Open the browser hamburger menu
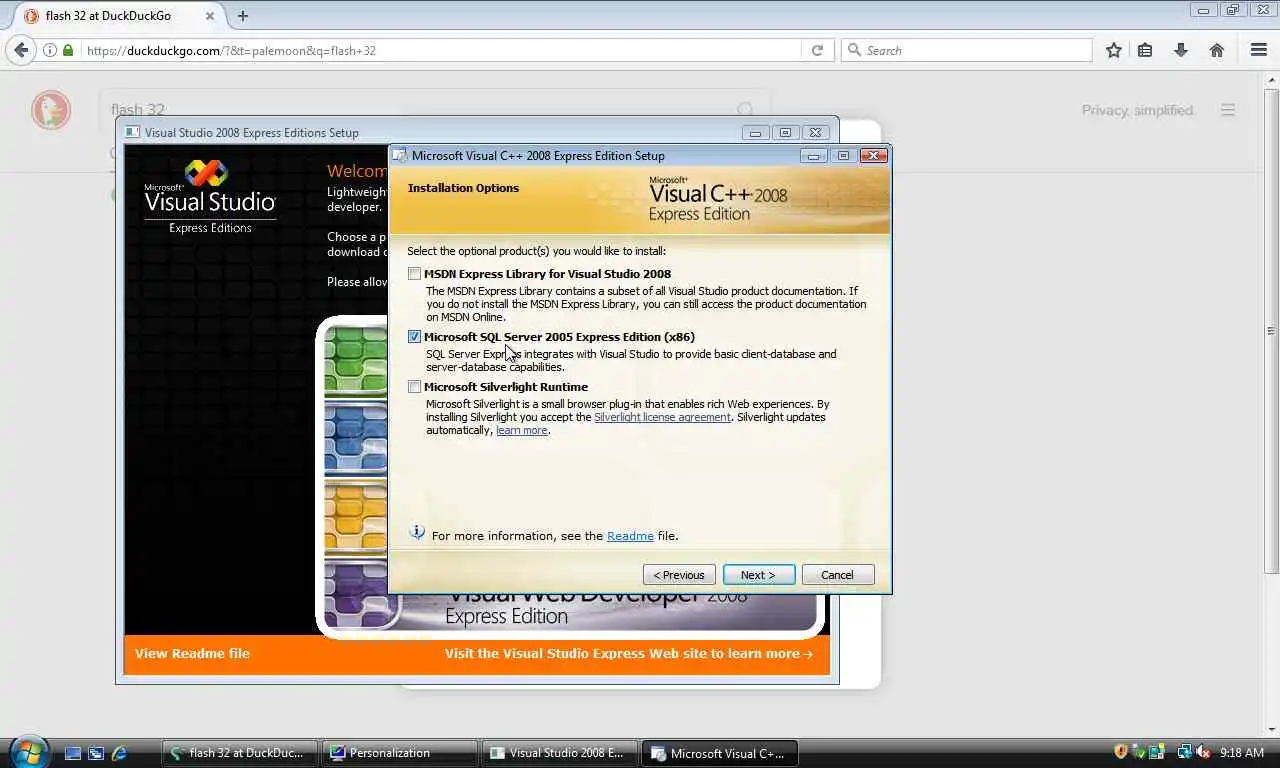The width and height of the screenshot is (1280, 768). [x=1259, y=50]
